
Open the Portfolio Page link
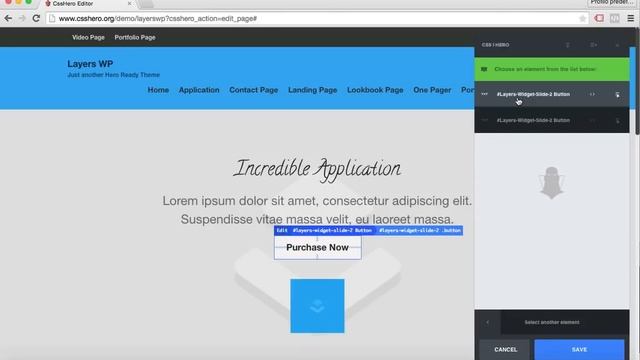coord(135,37)
